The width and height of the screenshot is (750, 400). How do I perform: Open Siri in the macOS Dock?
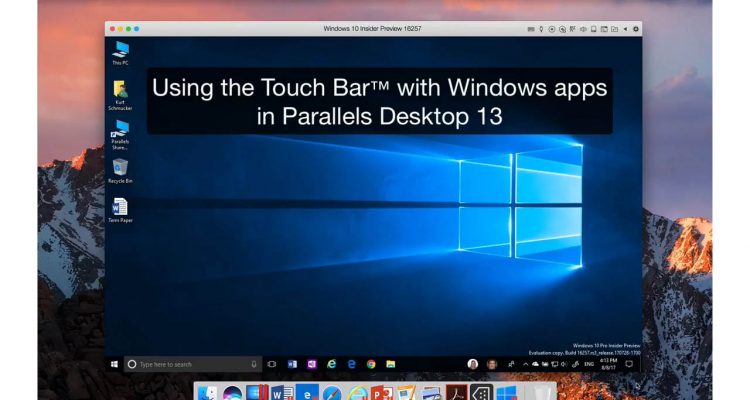click(x=232, y=393)
